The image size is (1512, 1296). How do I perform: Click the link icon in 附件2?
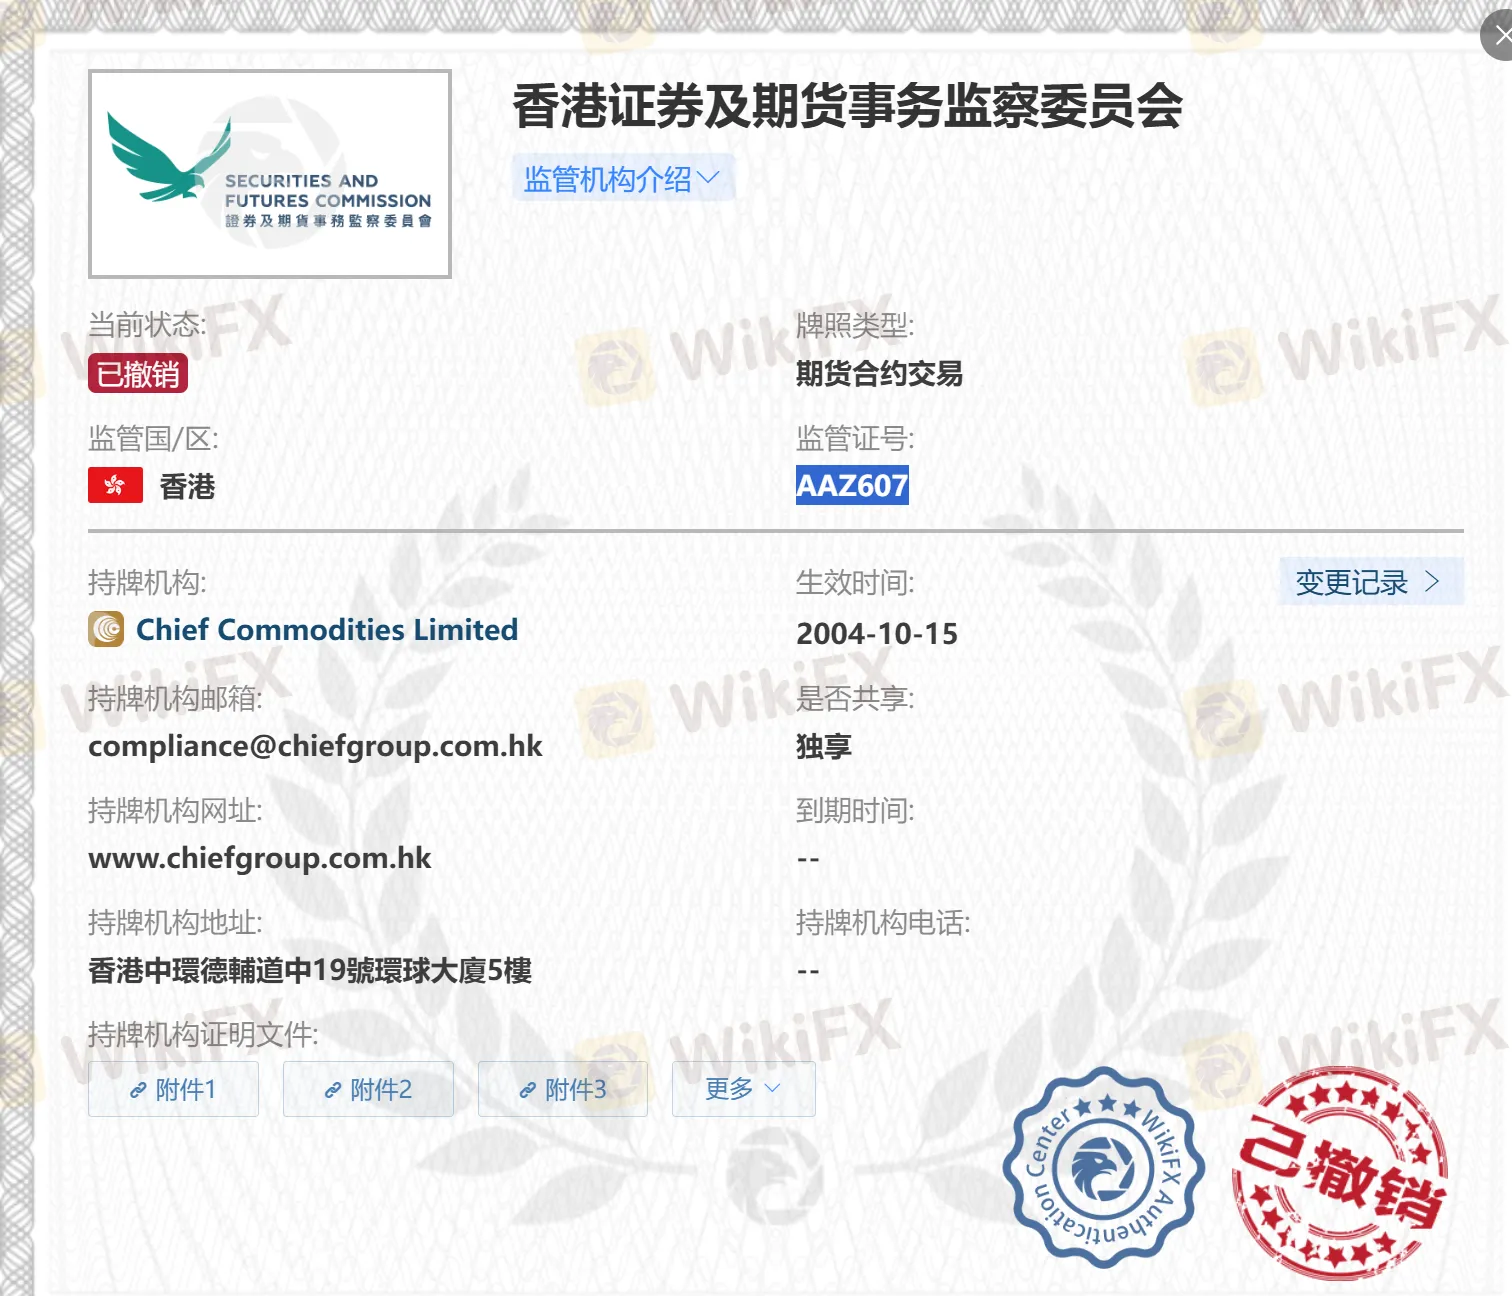tap(333, 1090)
